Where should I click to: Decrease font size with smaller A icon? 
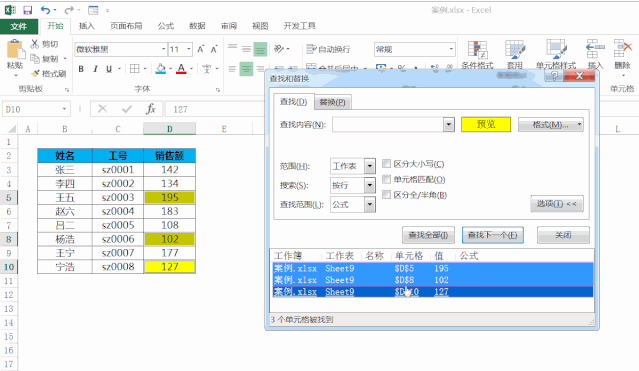click(214, 49)
